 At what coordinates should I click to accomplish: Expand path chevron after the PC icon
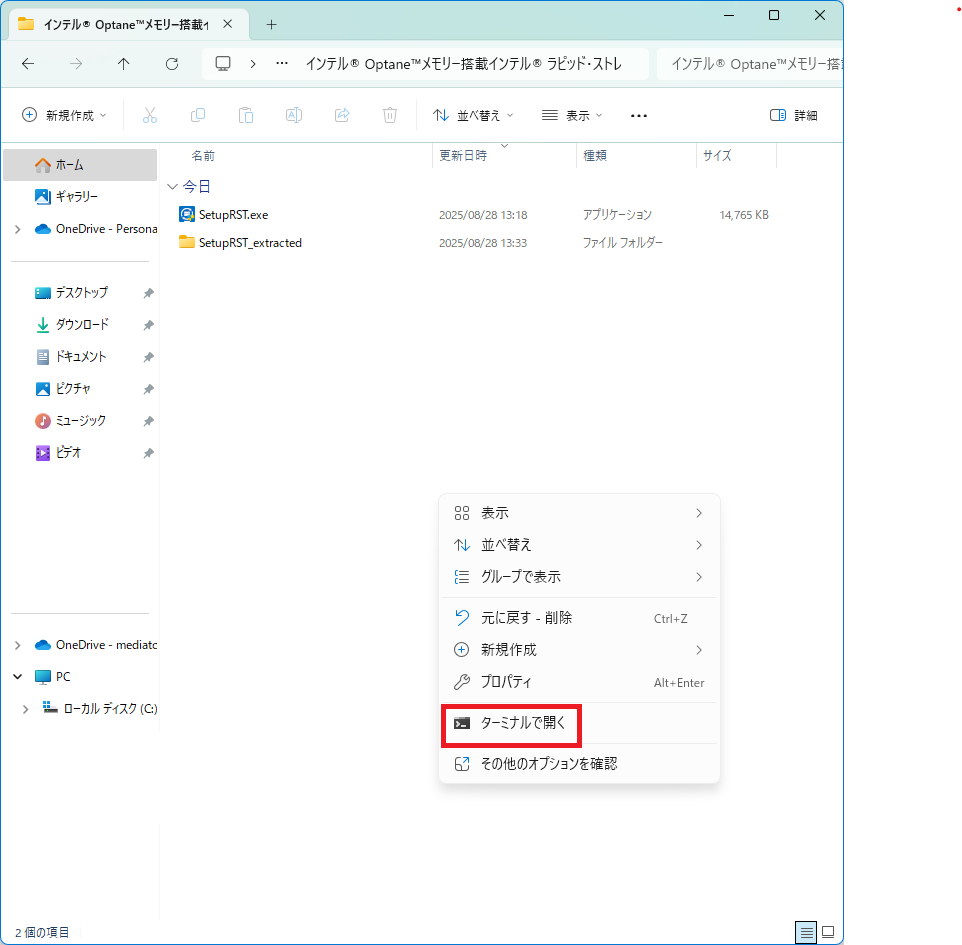coord(253,64)
